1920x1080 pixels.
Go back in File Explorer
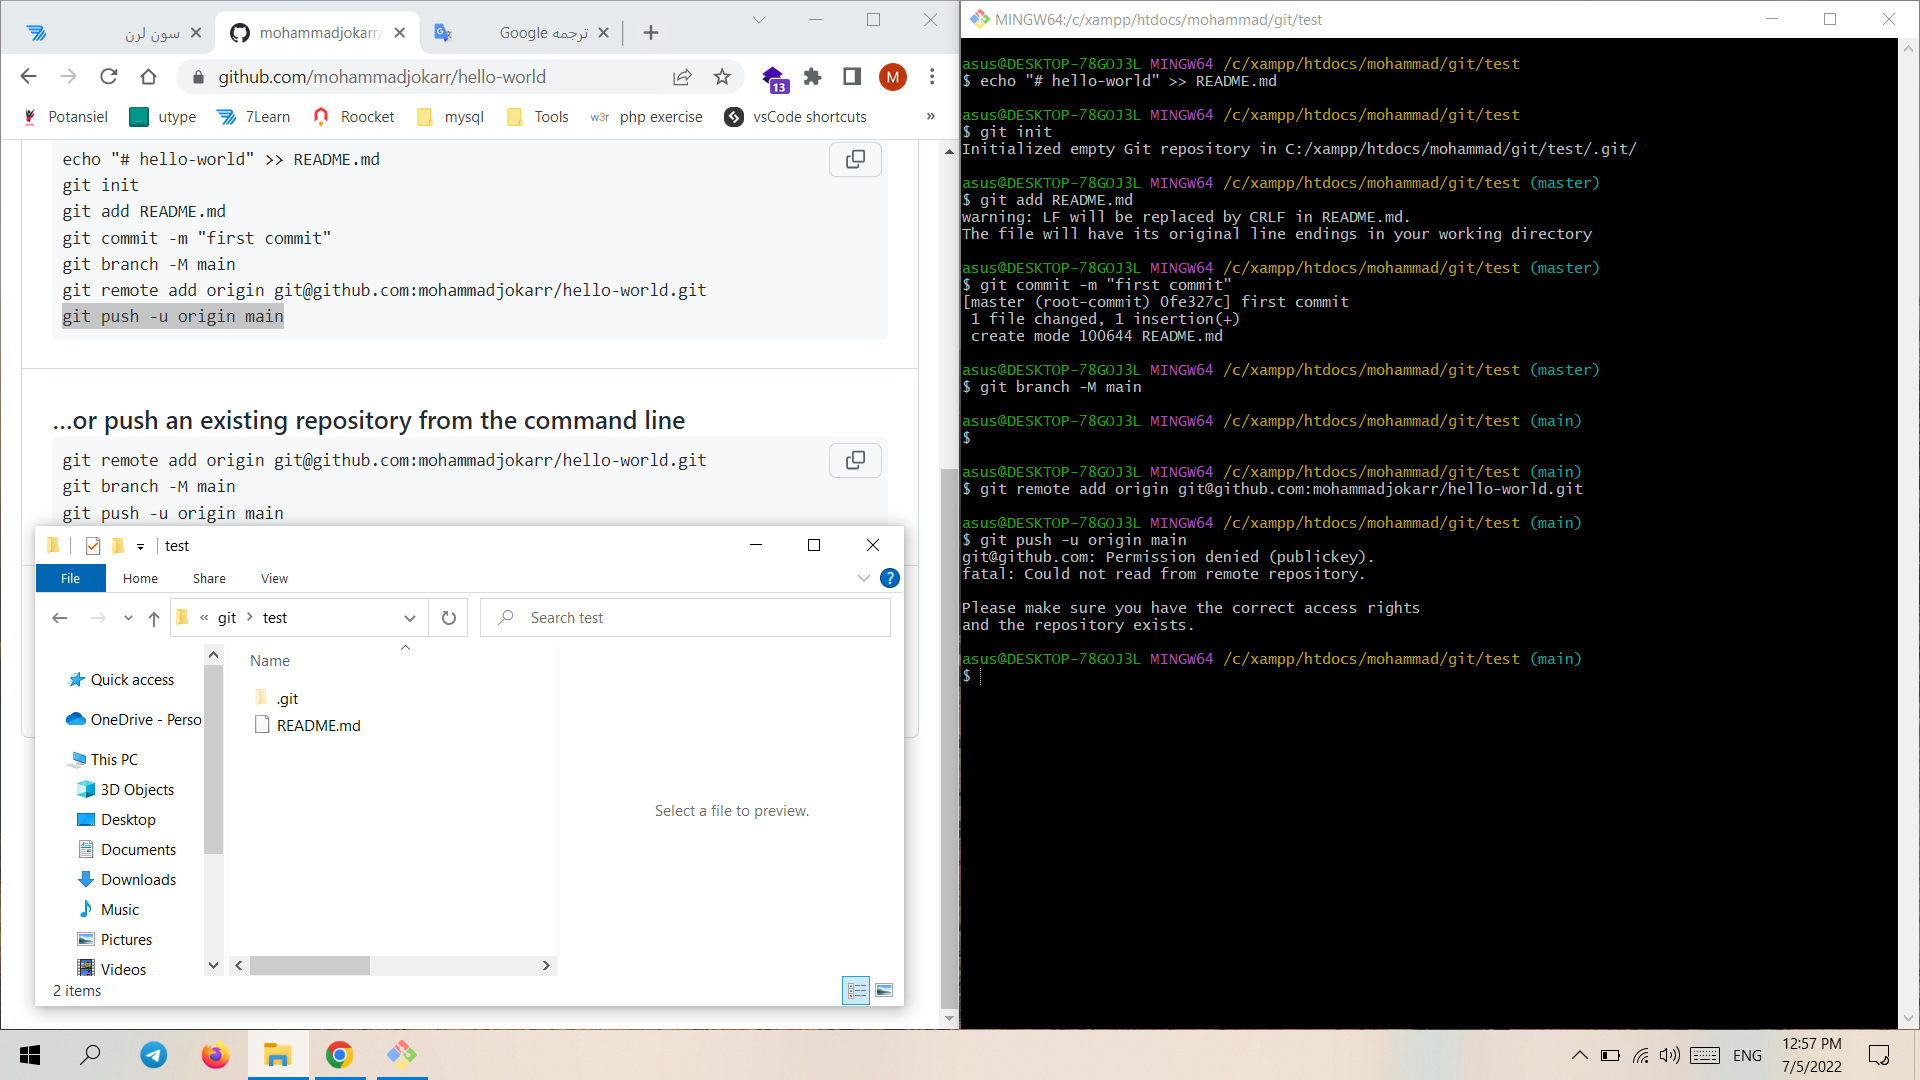(59, 618)
